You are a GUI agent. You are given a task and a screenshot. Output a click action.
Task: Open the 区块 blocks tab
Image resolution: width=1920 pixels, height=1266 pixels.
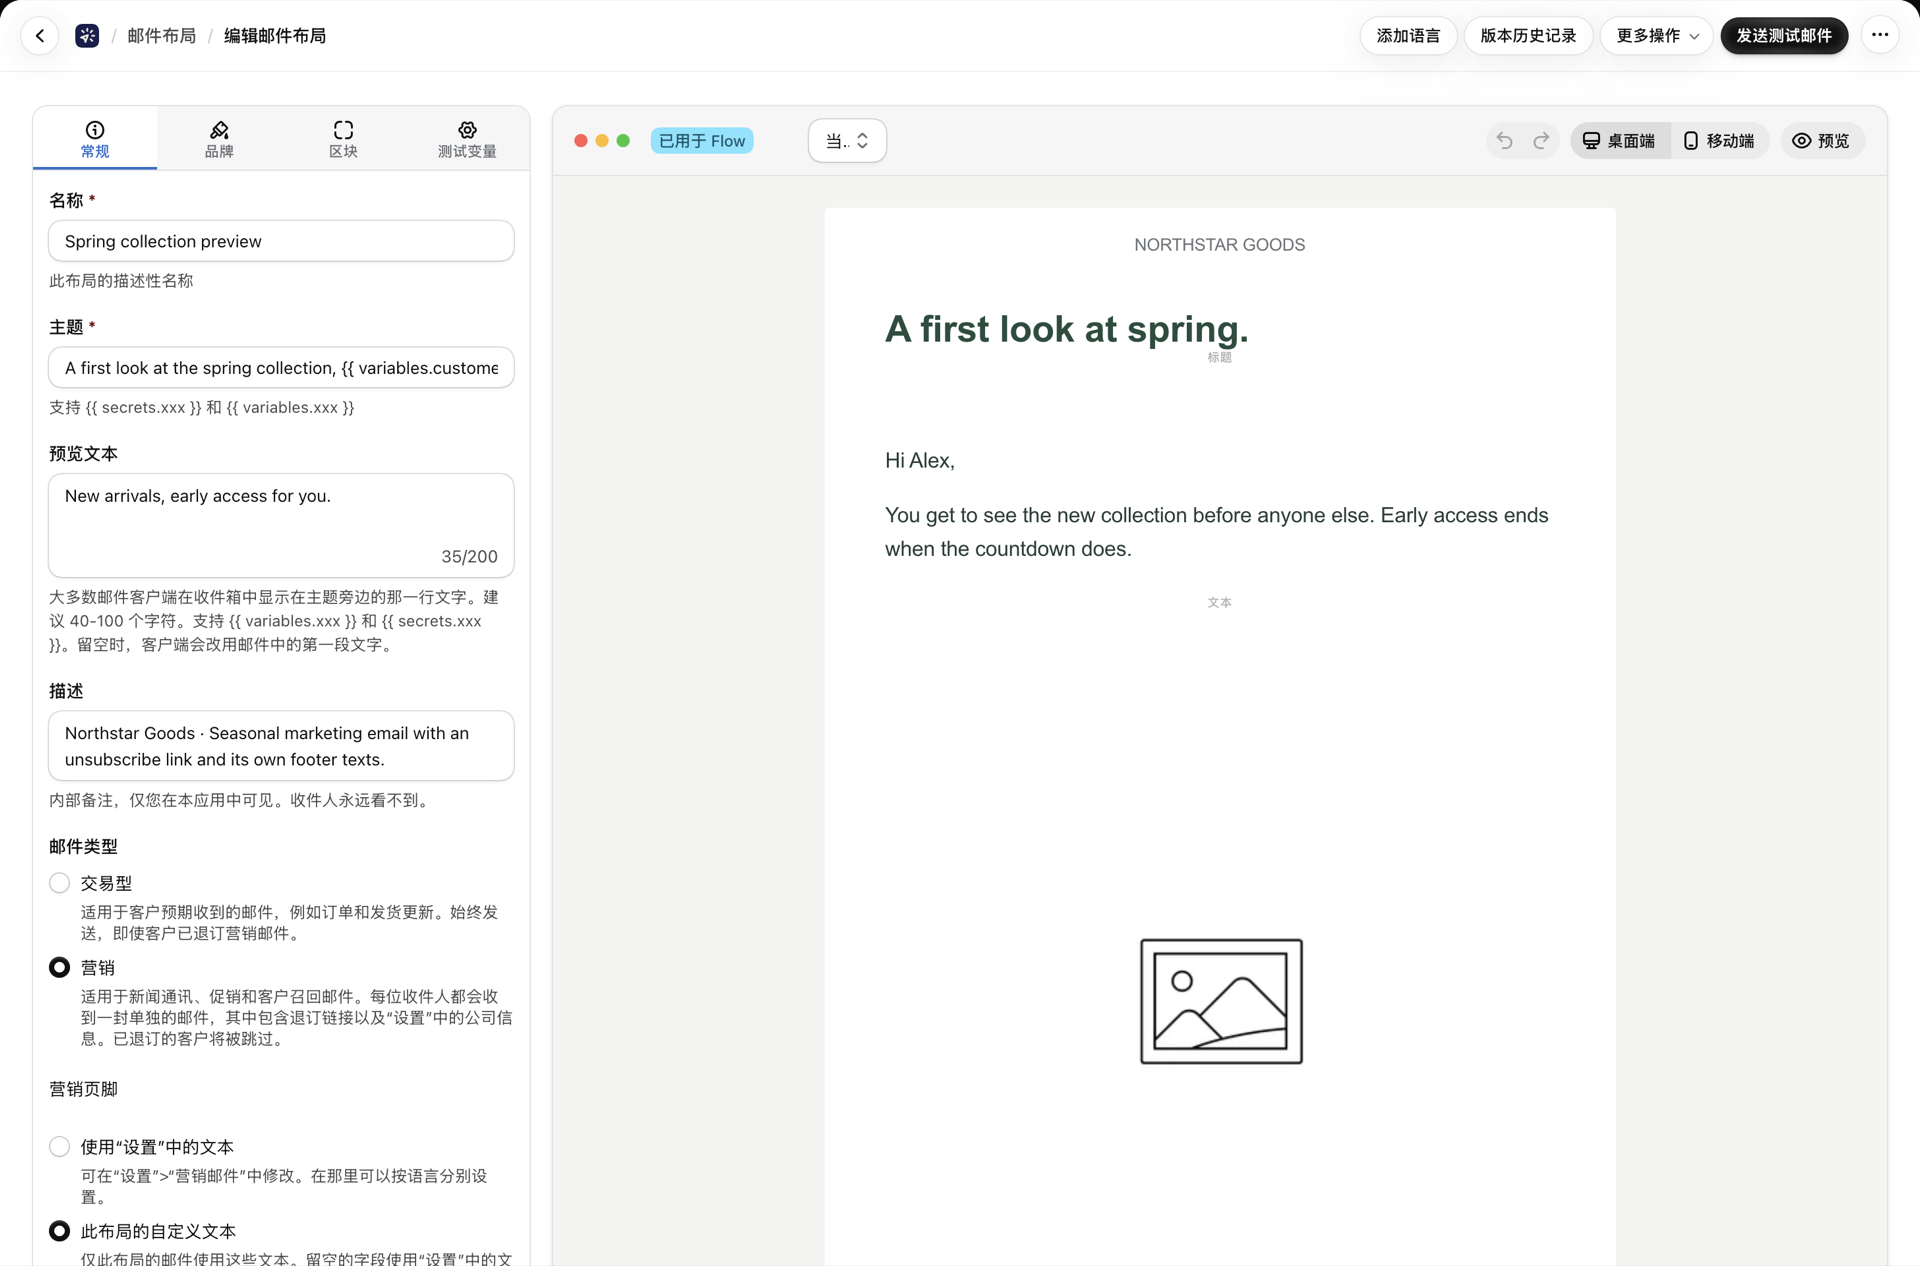pyautogui.click(x=343, y=139)
